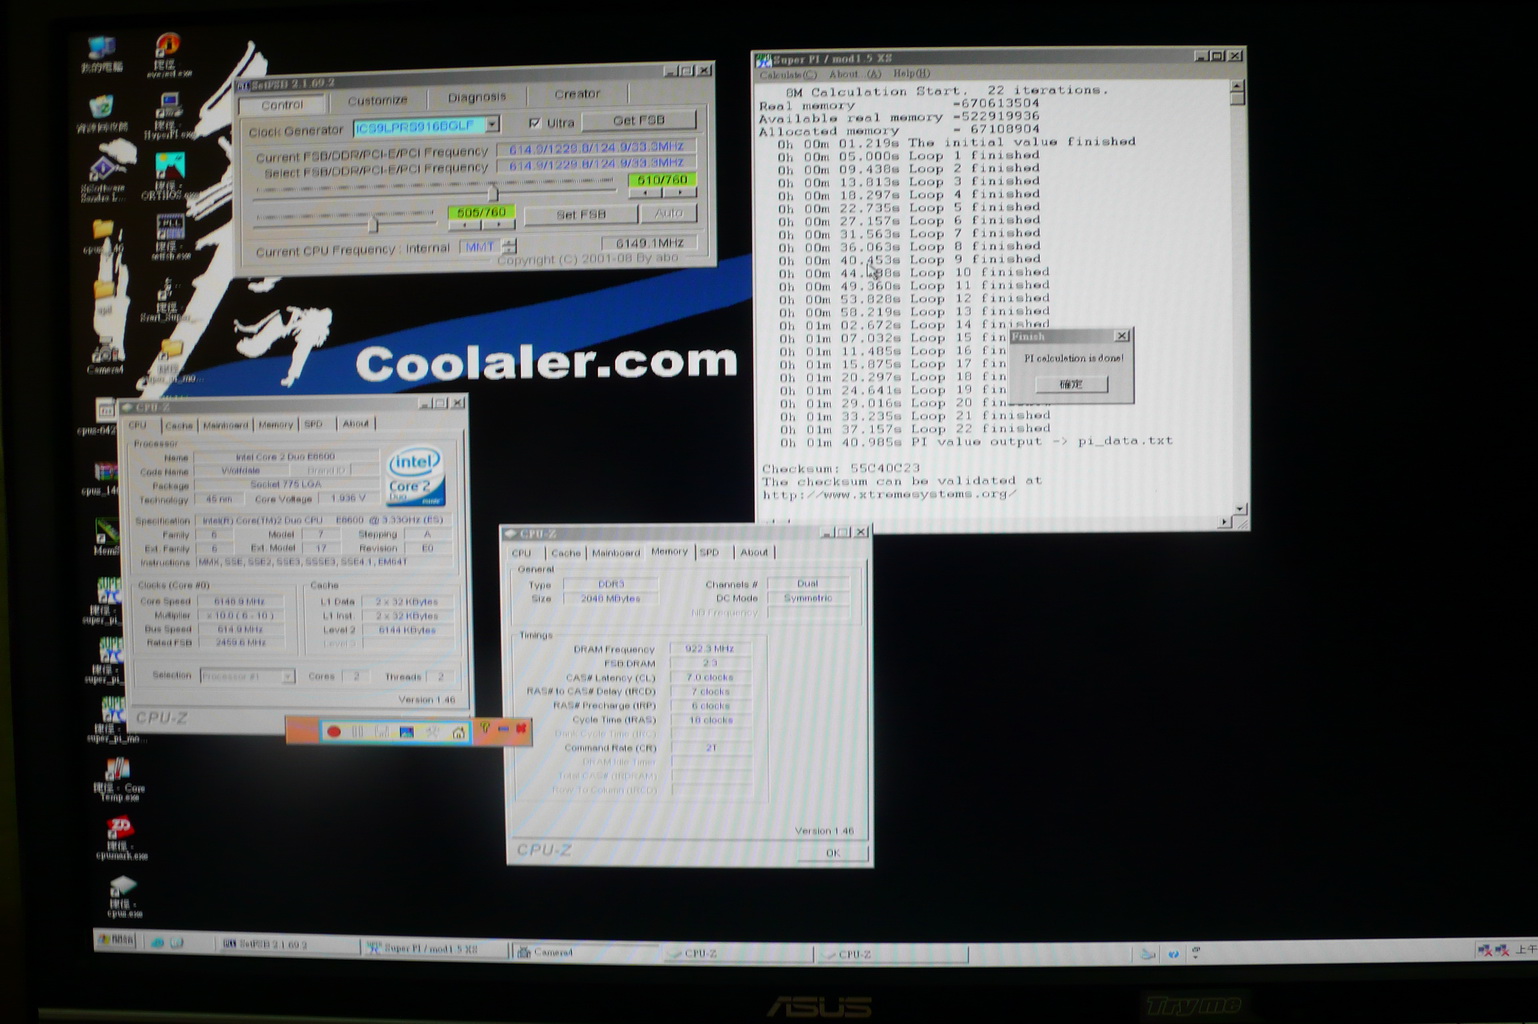Launch the HyperPI.exe desktop shortcut
The height and width of the screenshot is (1024, 1538).
(x=169, y=115)
